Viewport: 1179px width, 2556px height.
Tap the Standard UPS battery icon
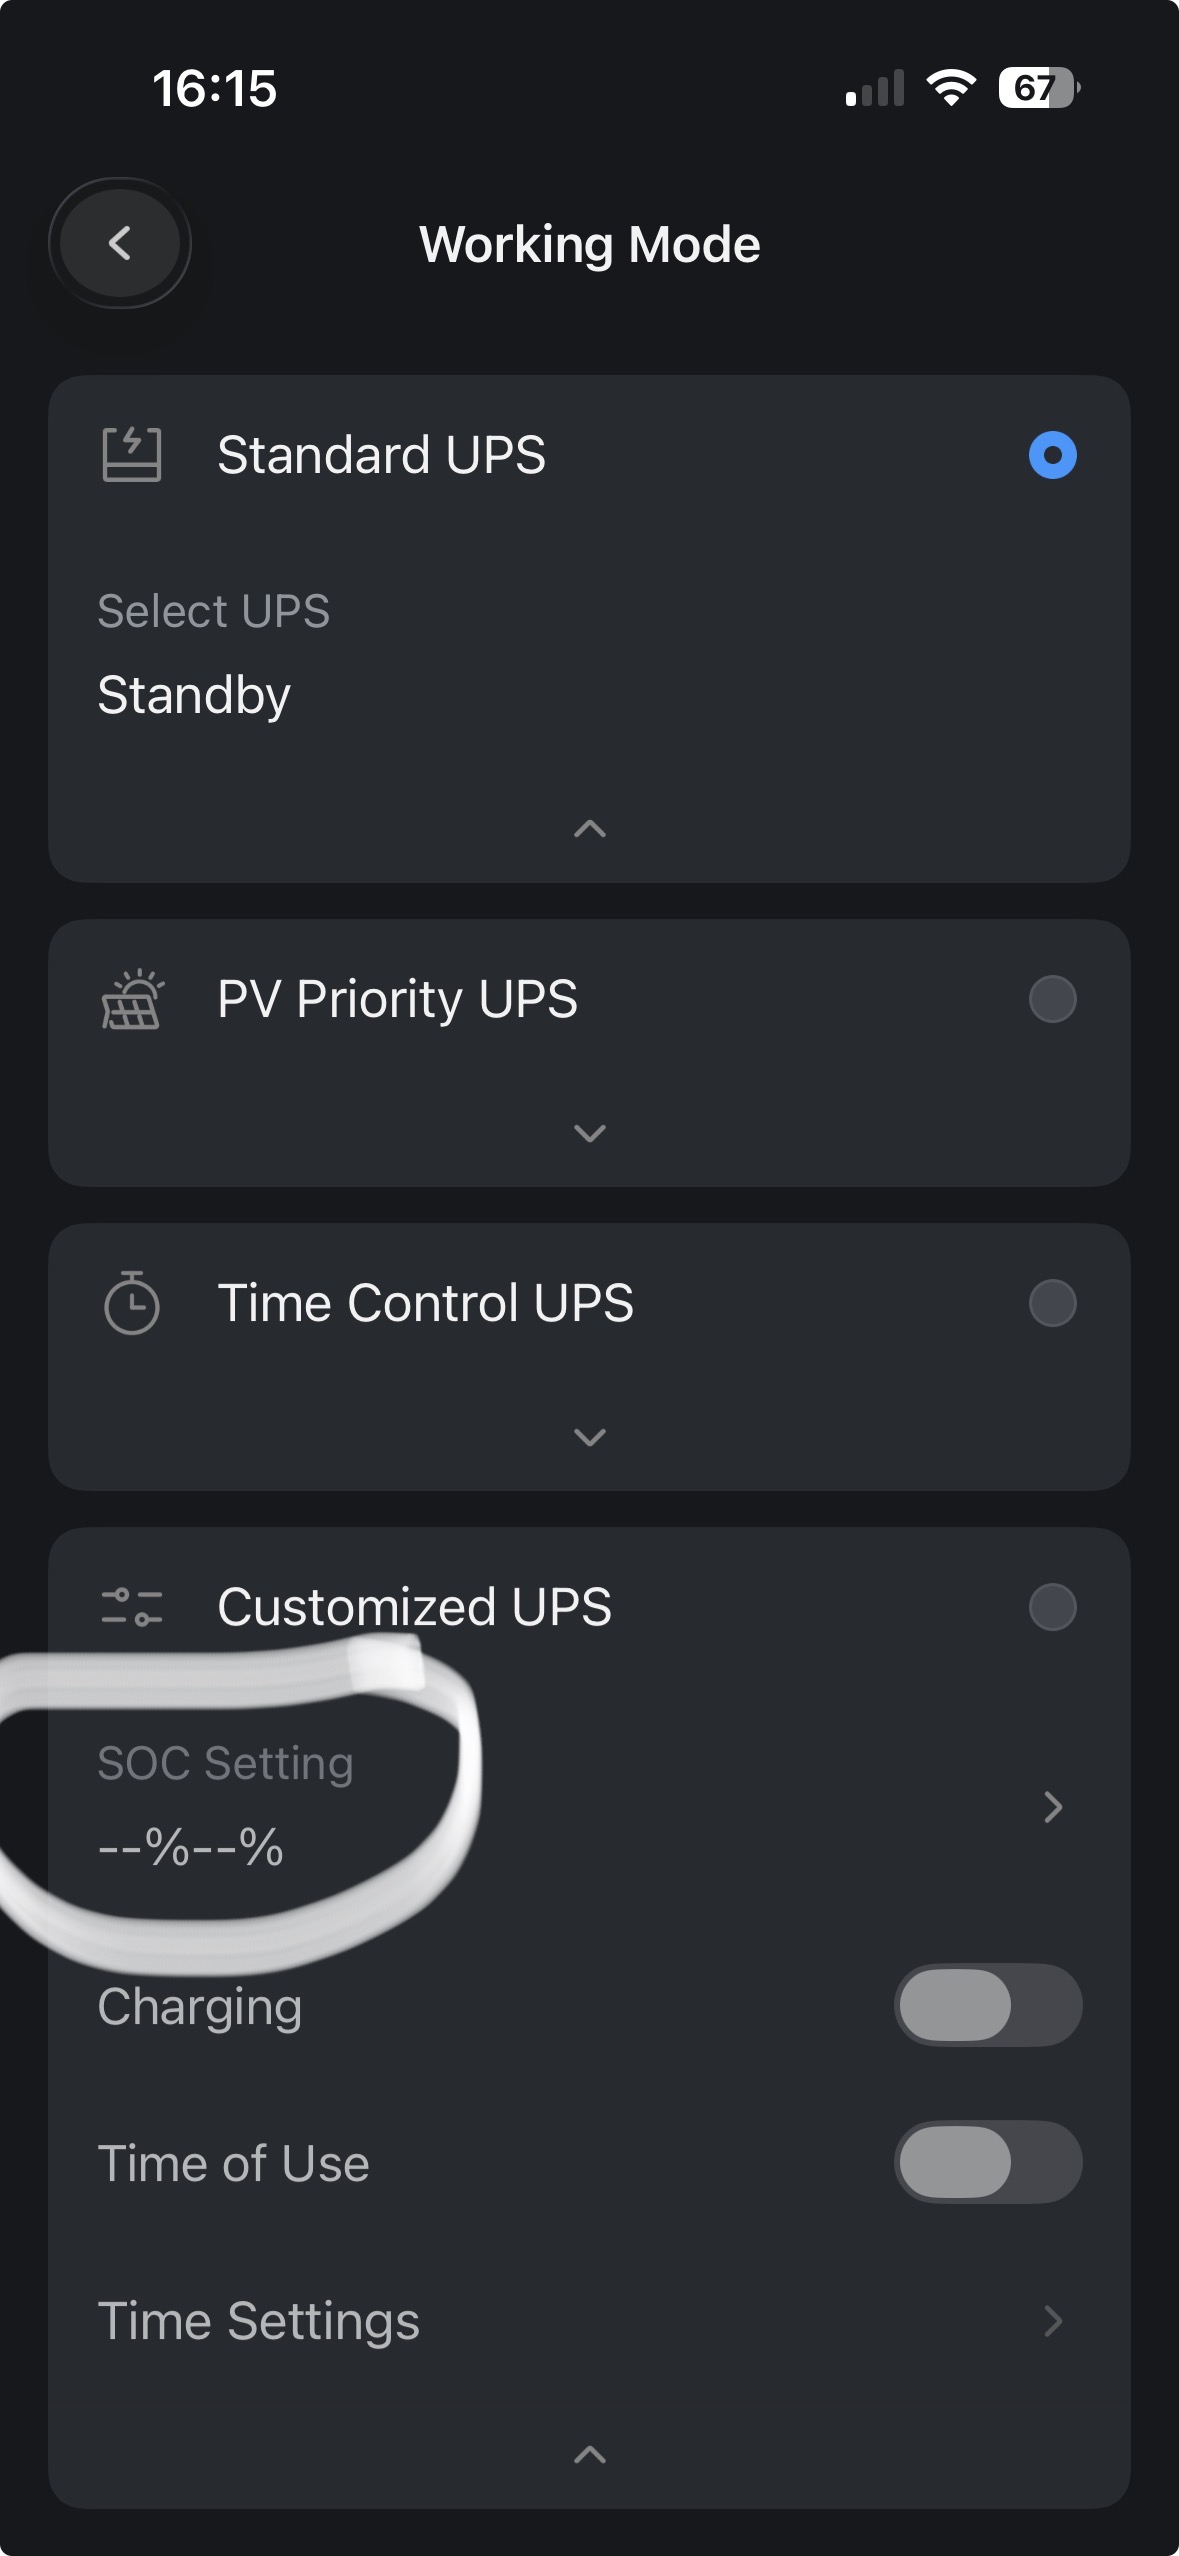click(132, 455)
